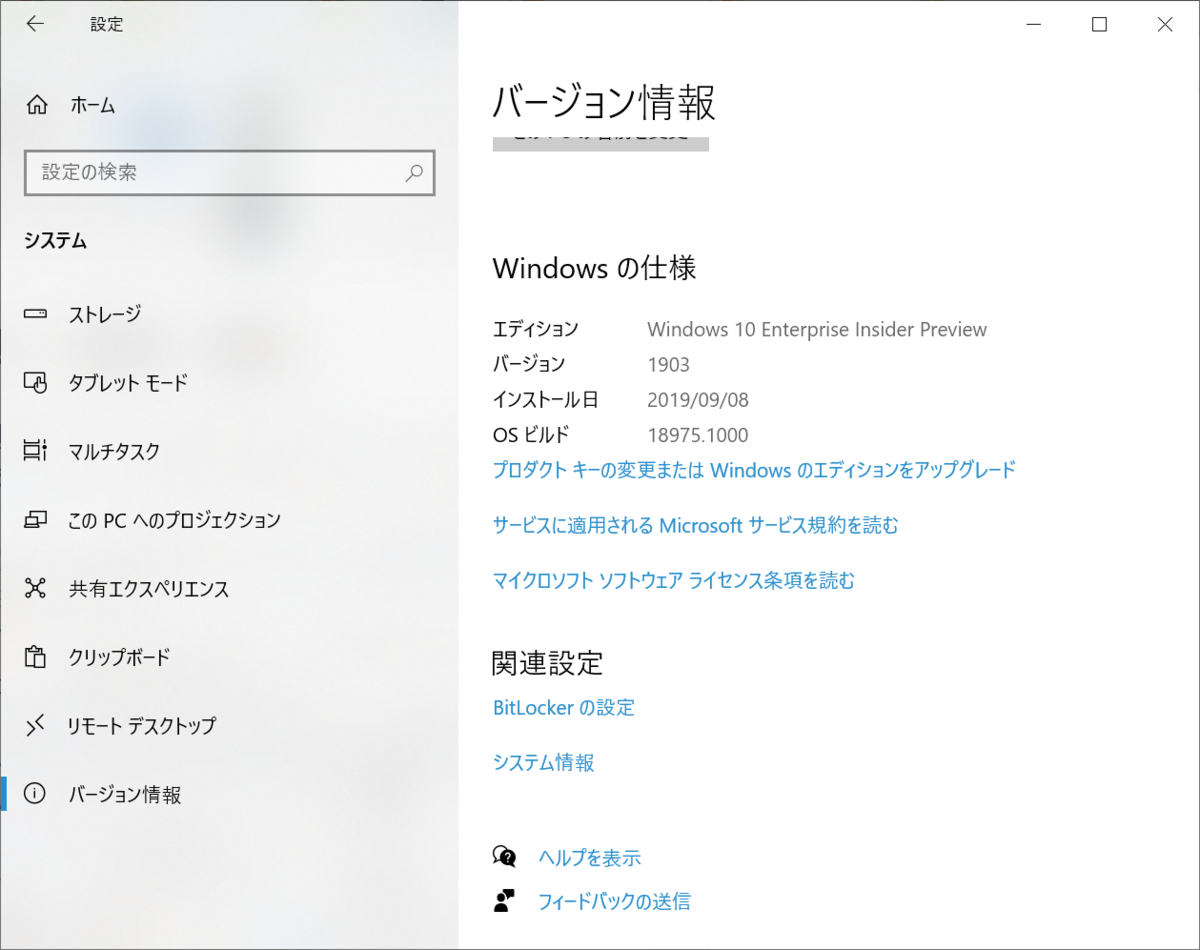This screenshot has height=950, width=1200.
Task: Click the edition value Windows 10 Enterprise Insider Preview
Action: (817, 329)
